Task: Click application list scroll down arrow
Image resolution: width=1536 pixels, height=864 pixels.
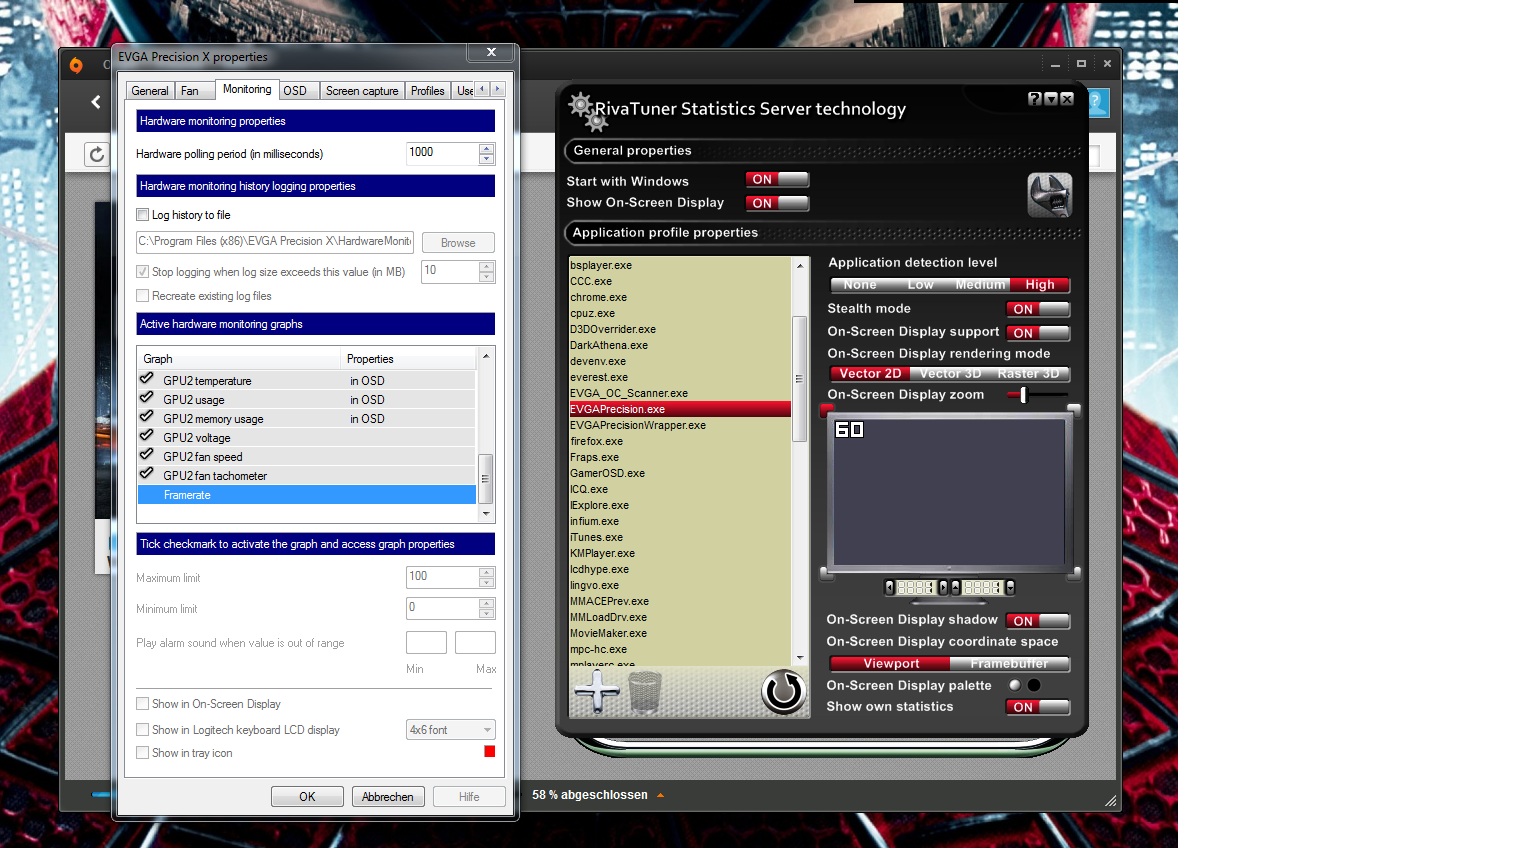Action: (799, 658)
